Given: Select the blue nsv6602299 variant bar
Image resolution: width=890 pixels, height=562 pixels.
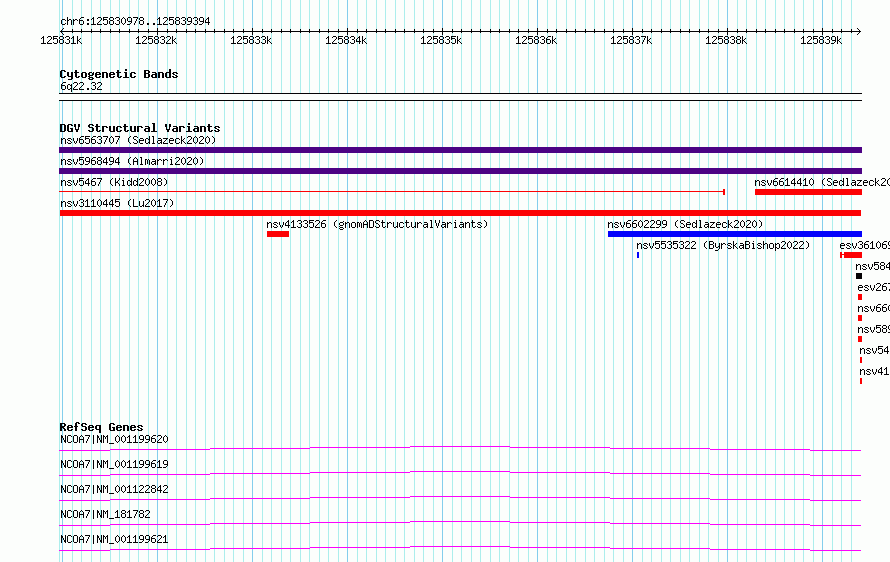Looking at the screenshot, I should (x=735, y=234).
